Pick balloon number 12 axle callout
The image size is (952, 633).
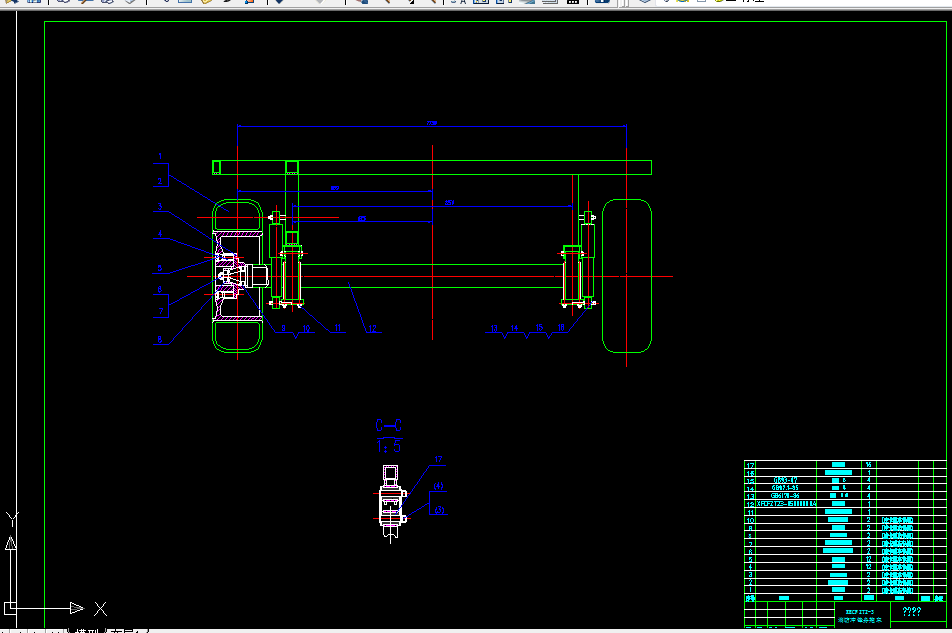(x=372, y=328)
